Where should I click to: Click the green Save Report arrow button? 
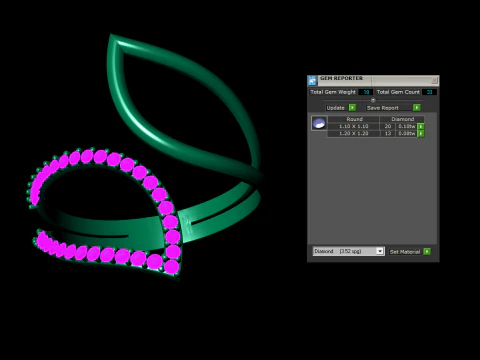[417, 108]
